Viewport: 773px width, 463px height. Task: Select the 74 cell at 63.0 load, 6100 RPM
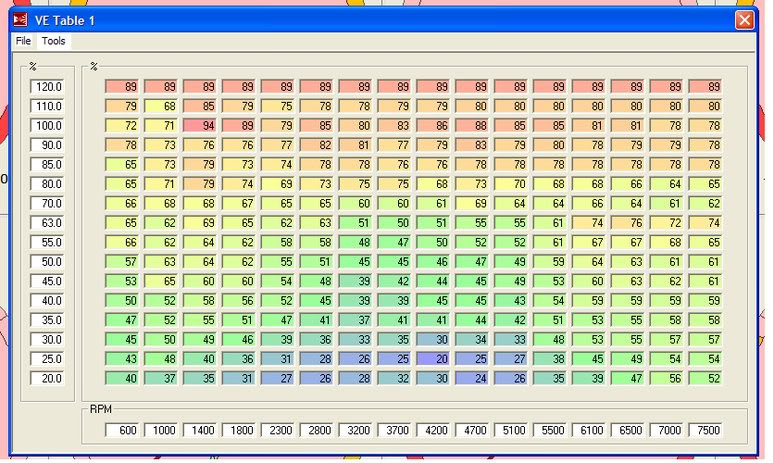click(x=589, y=223)
